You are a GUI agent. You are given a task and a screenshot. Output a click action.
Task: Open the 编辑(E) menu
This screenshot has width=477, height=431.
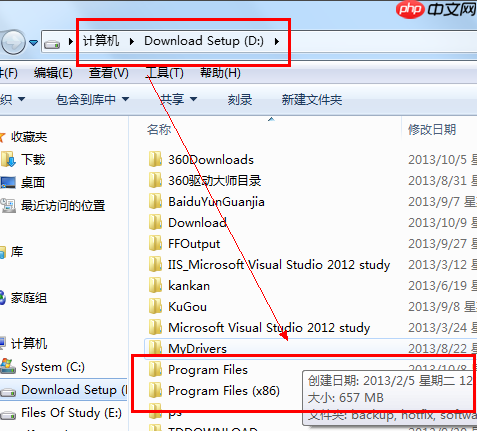tap(53, 73)
